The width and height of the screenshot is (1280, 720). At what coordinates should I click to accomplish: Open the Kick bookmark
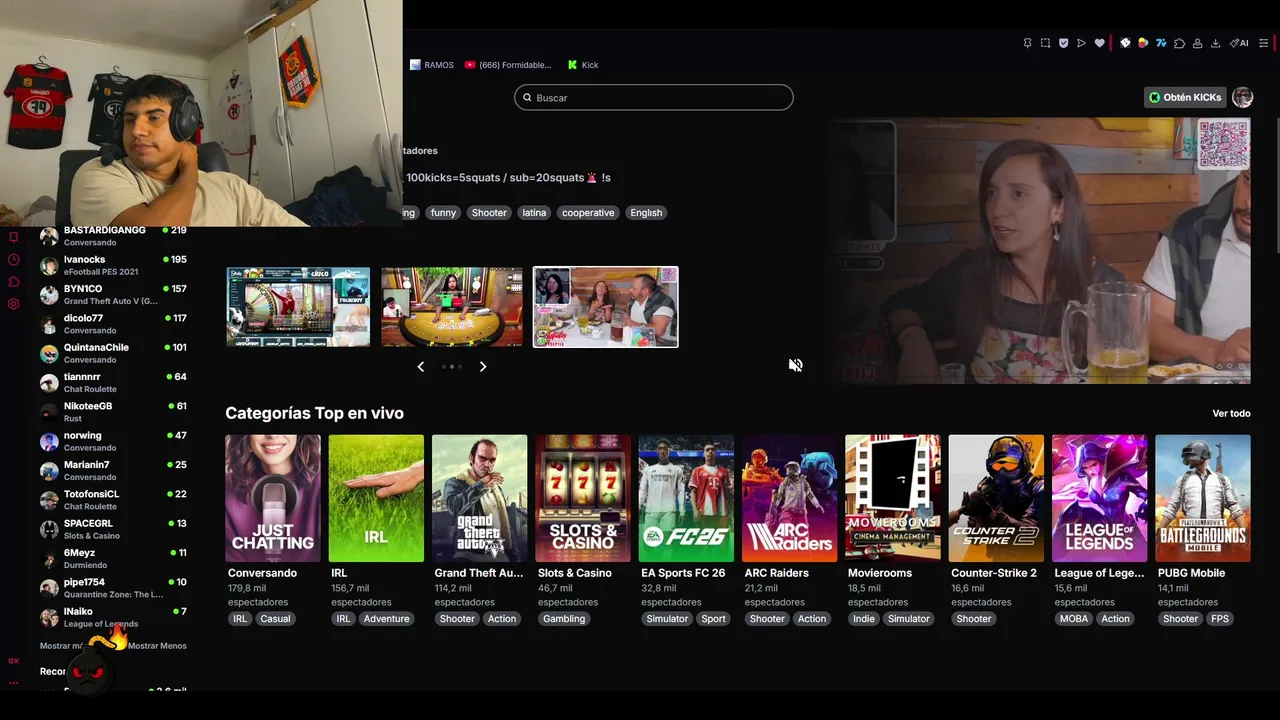point(583,65)
